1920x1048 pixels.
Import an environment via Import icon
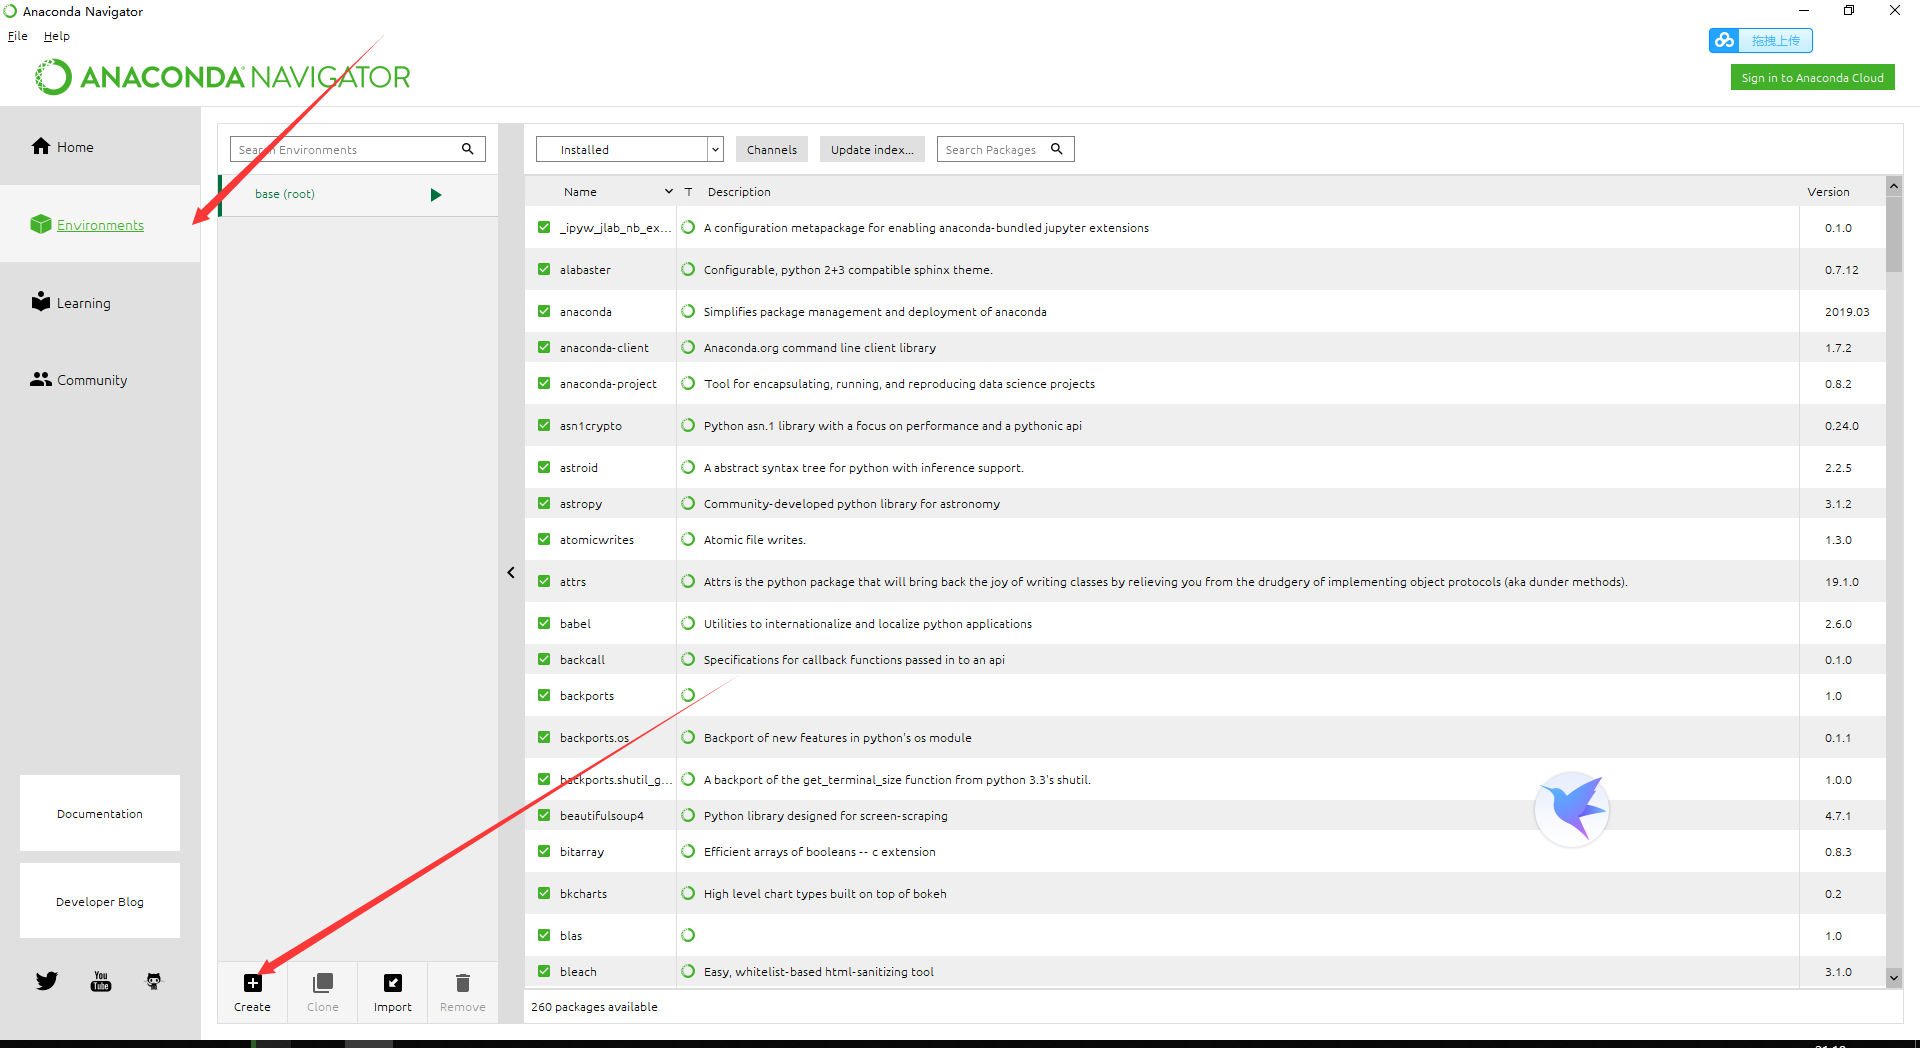pos(393,983)
